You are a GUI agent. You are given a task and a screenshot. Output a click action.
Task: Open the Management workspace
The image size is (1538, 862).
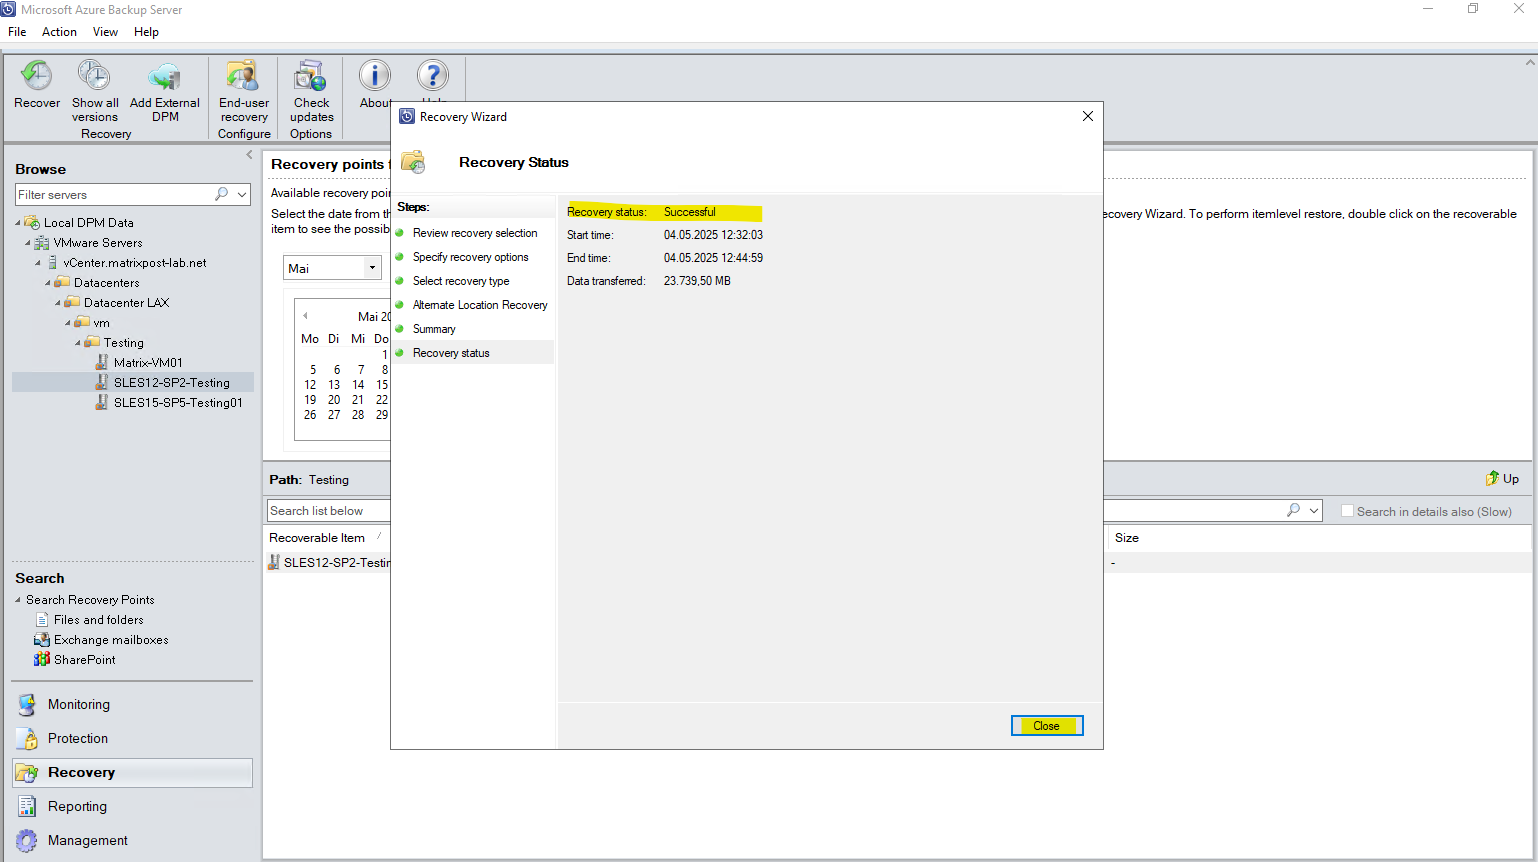pyautogui.click(x=132, y=840)
